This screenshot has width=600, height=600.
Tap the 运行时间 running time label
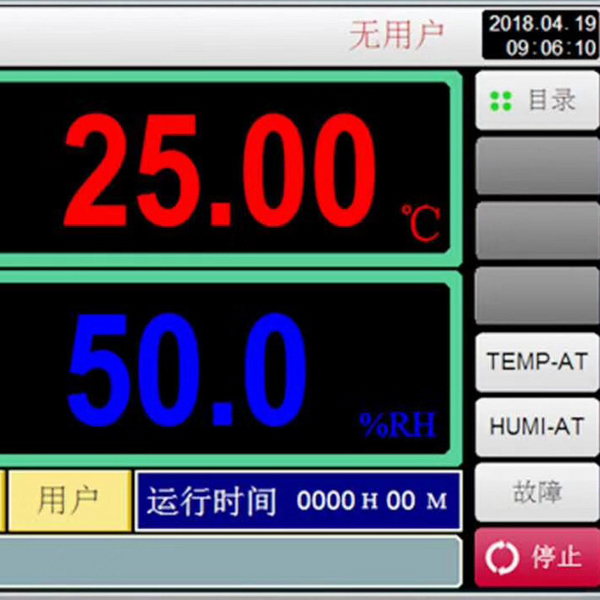click(x=211, y=501)
